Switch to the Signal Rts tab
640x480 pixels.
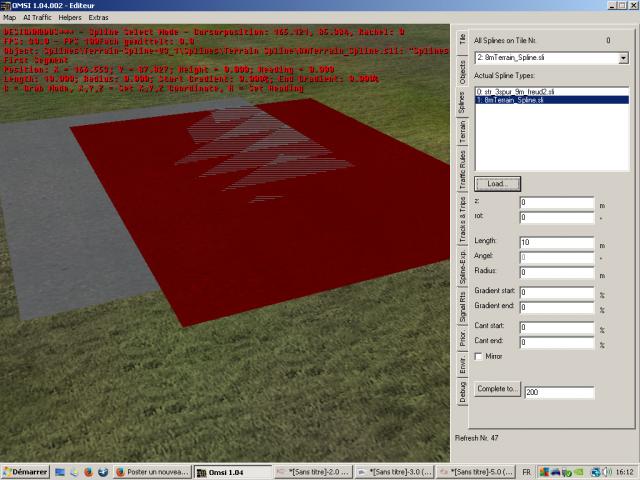pos(462,307)
